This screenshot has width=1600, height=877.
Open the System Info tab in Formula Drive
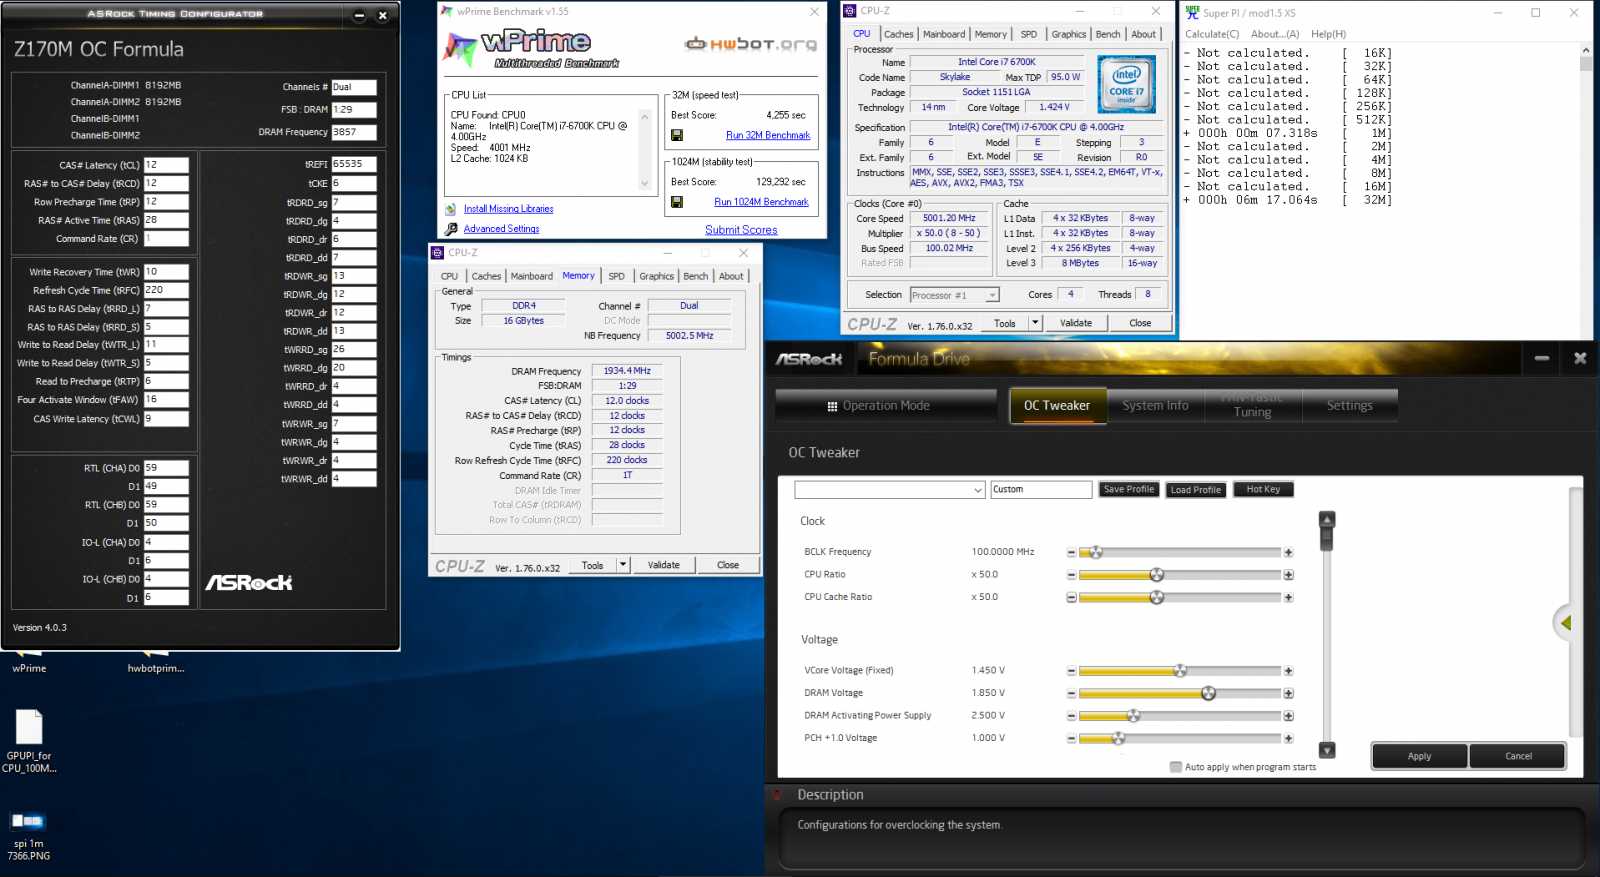pos(1155,406)
